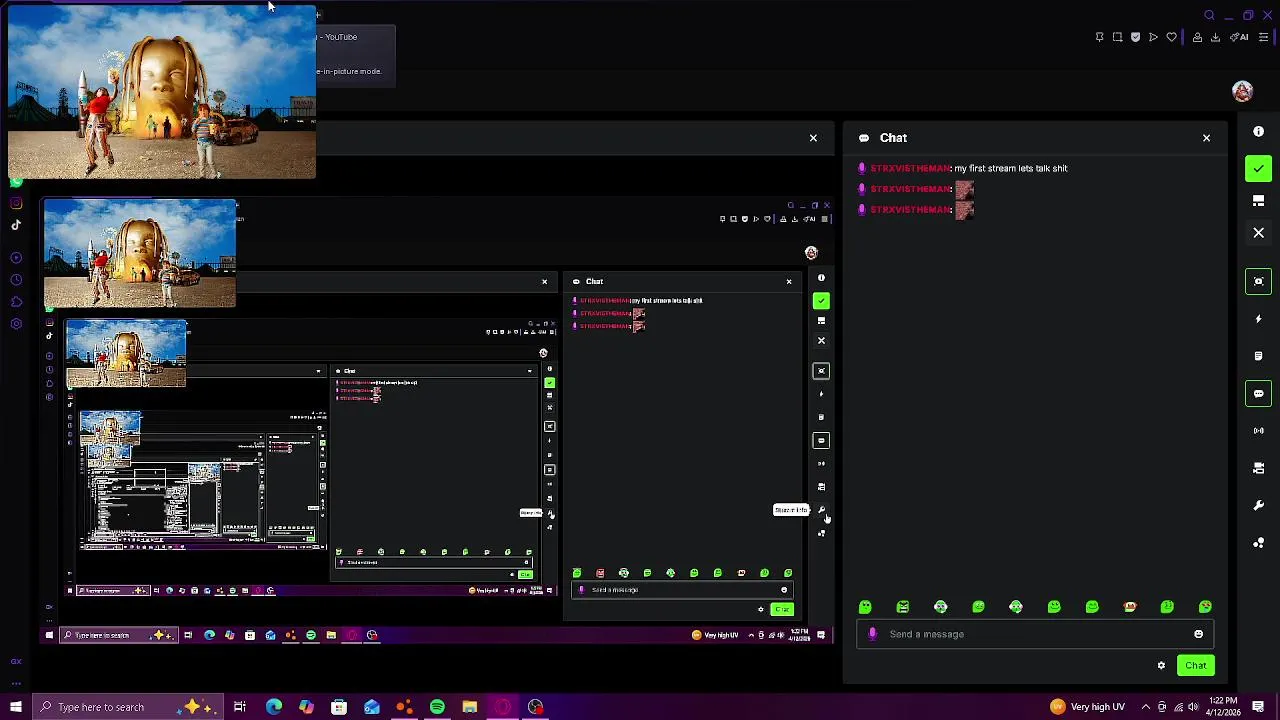The width and height of the screenshot is (1280, 720).
Task: Click the emote image in third chat message
Action: 964,209
